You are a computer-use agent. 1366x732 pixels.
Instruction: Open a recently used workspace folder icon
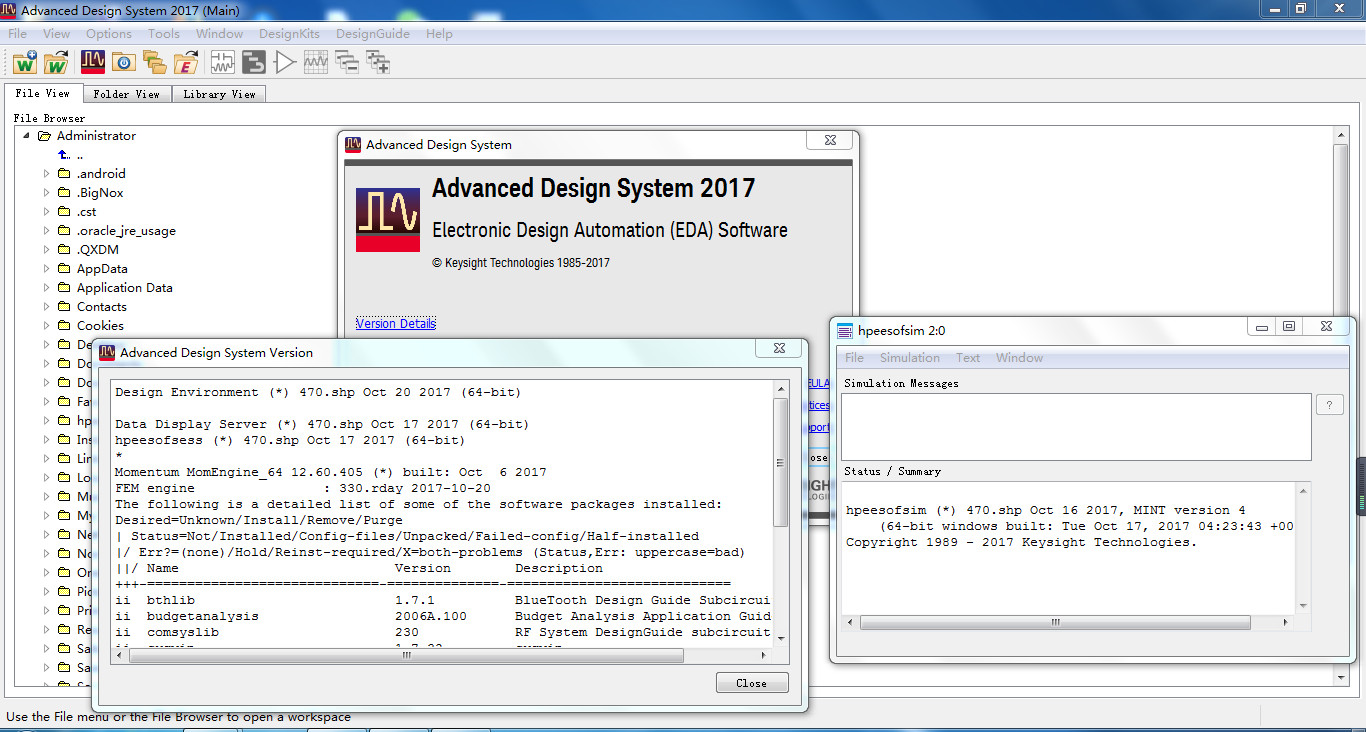click(156, 61)
